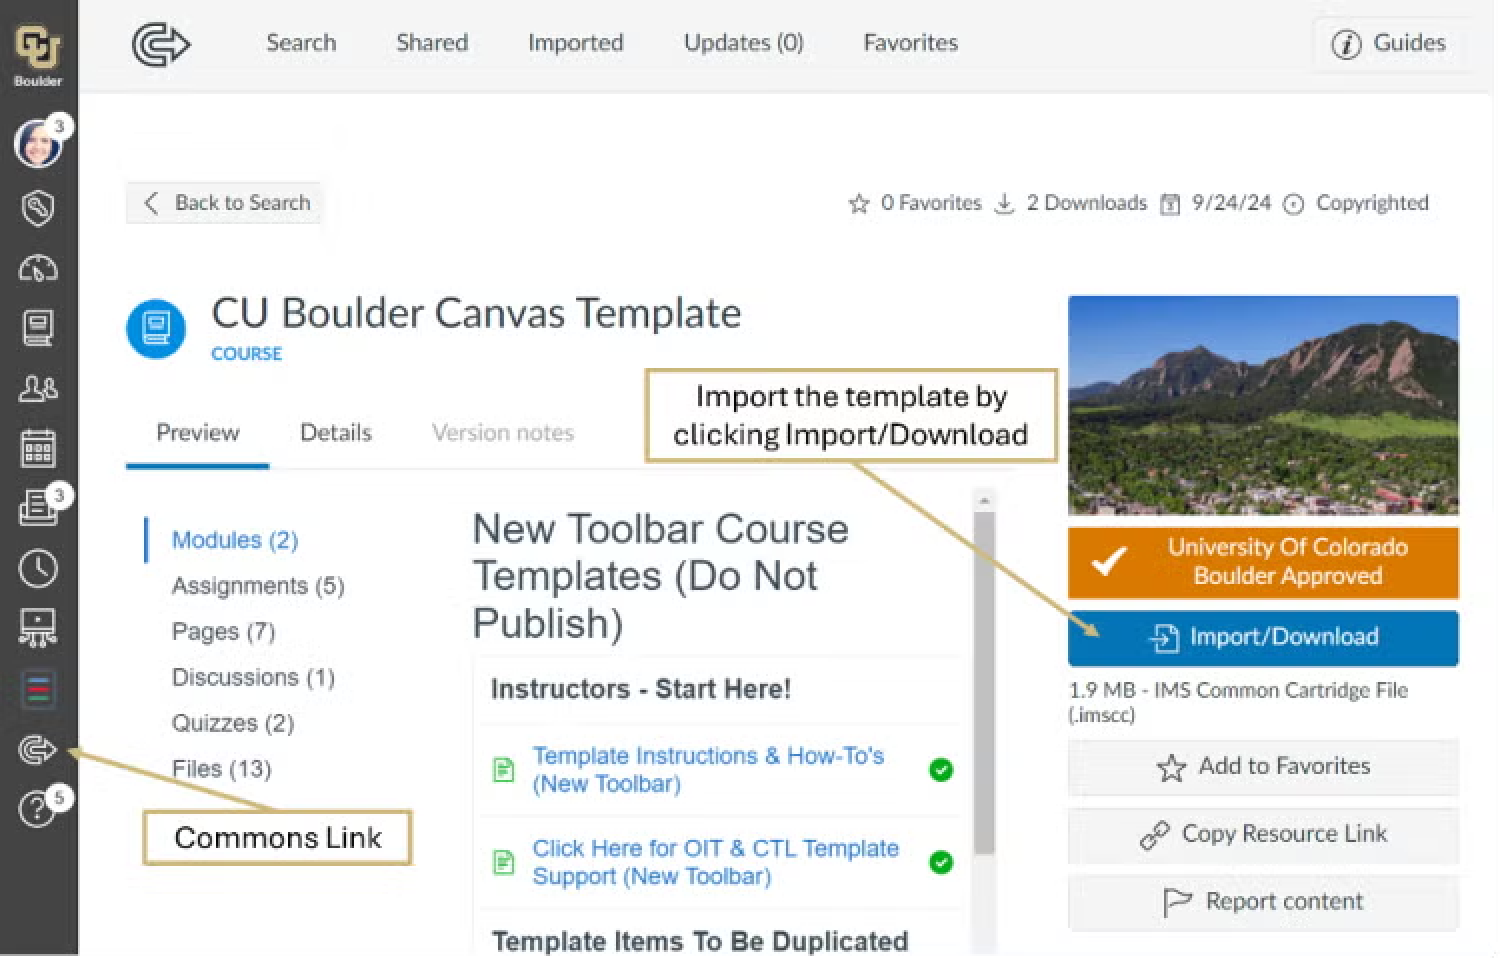Switch to the Details tab
Screen dimensions: 1500x958
coord(336,433)
